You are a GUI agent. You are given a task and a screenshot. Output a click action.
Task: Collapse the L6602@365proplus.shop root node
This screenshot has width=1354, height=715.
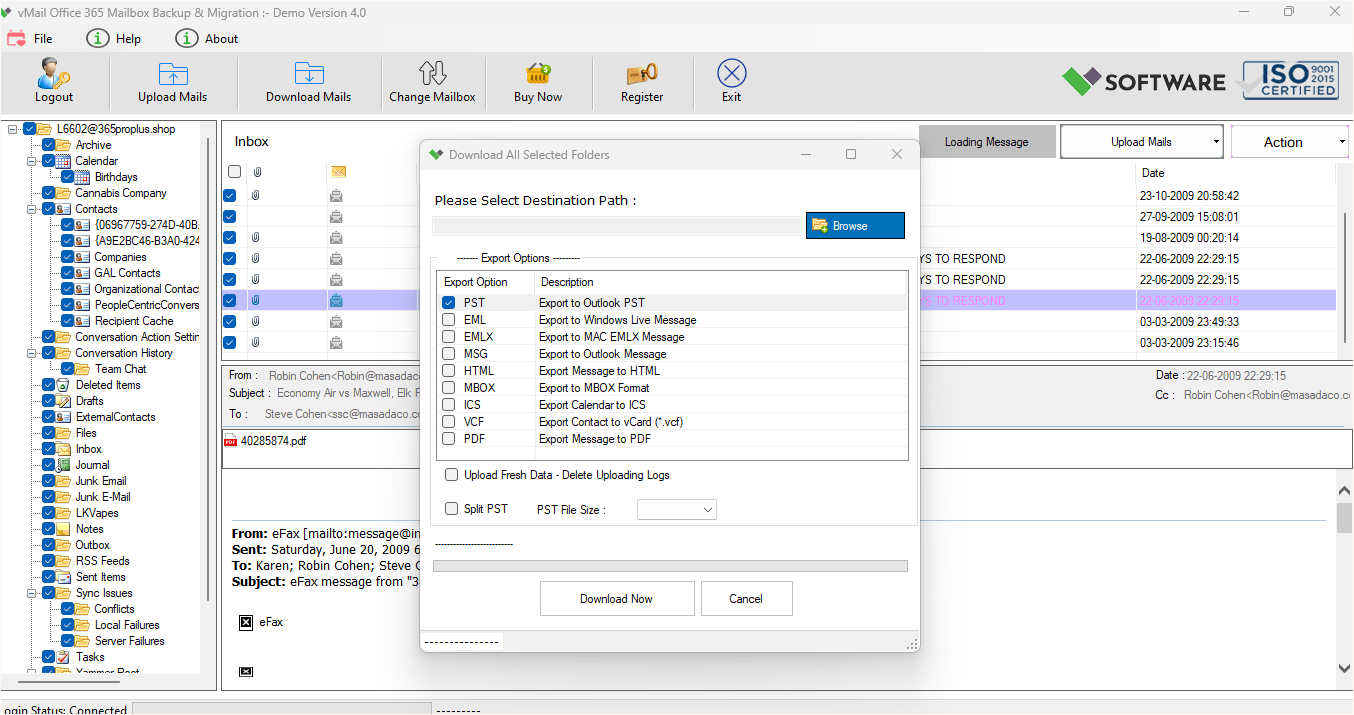[13, 129]
